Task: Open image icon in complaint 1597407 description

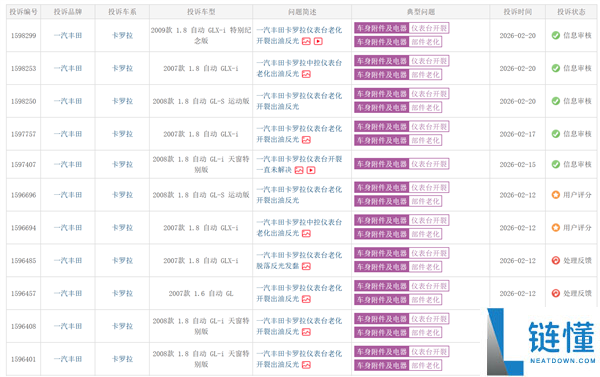Action: coord(299,170)
